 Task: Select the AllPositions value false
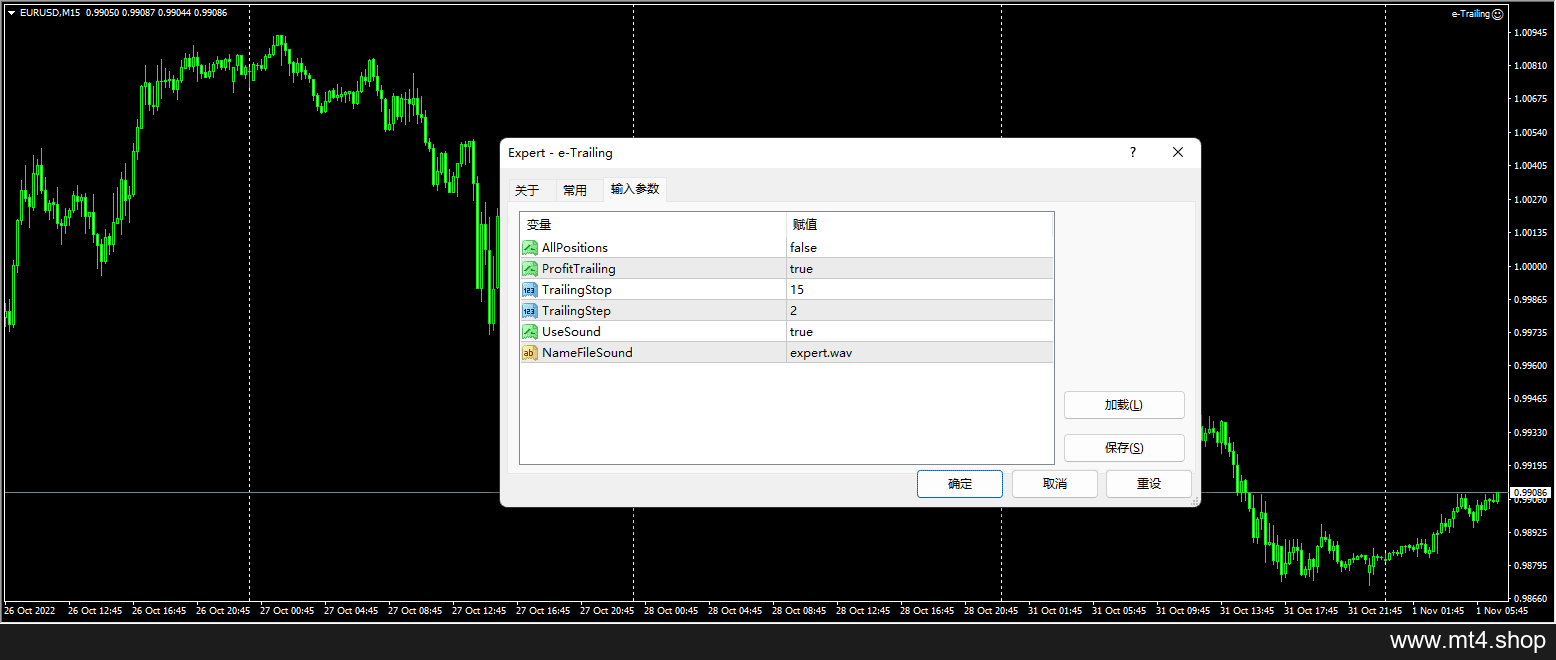[803, 248]
